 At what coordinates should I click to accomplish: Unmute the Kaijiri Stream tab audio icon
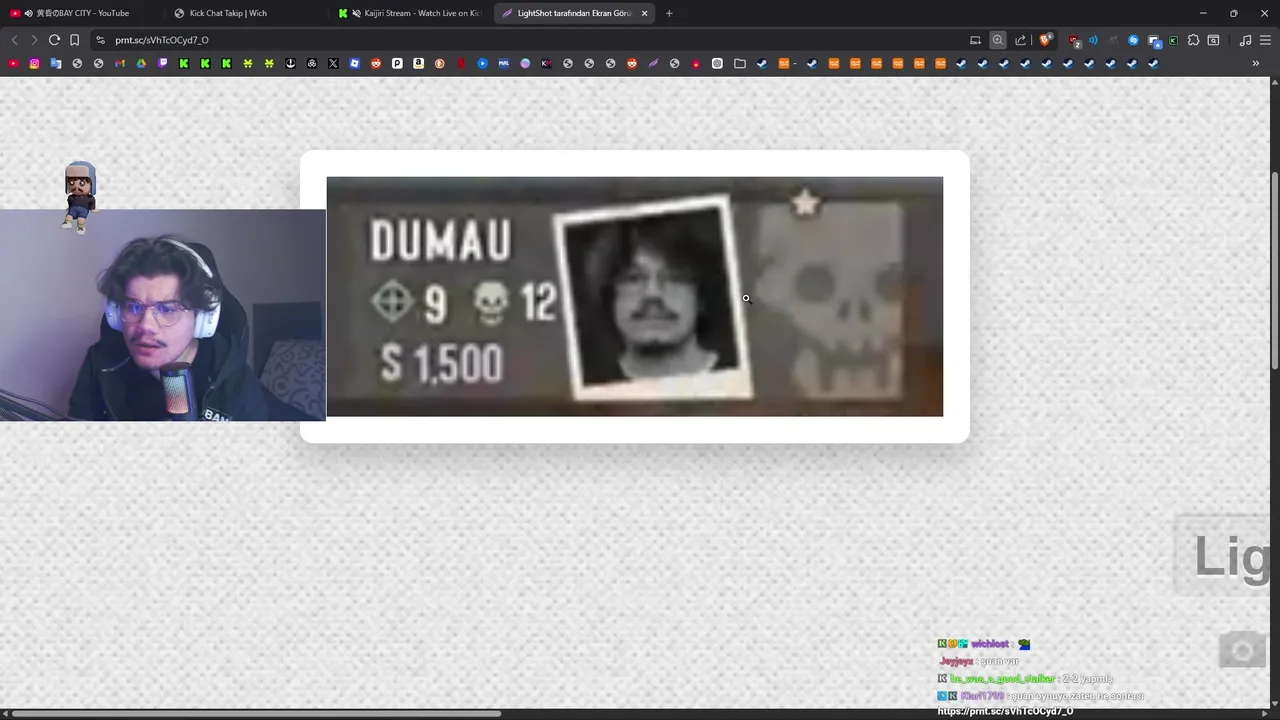[356, 13]
